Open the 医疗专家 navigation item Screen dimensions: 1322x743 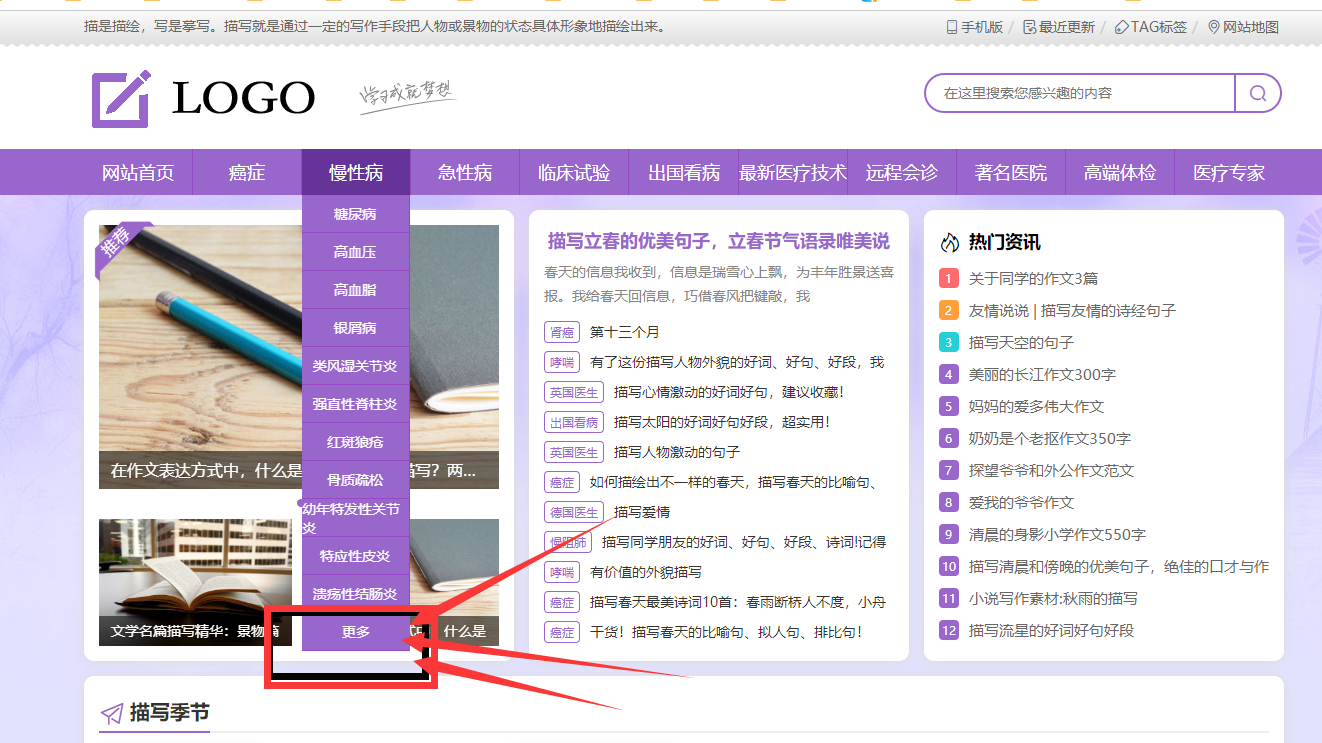click(1229, 173)
